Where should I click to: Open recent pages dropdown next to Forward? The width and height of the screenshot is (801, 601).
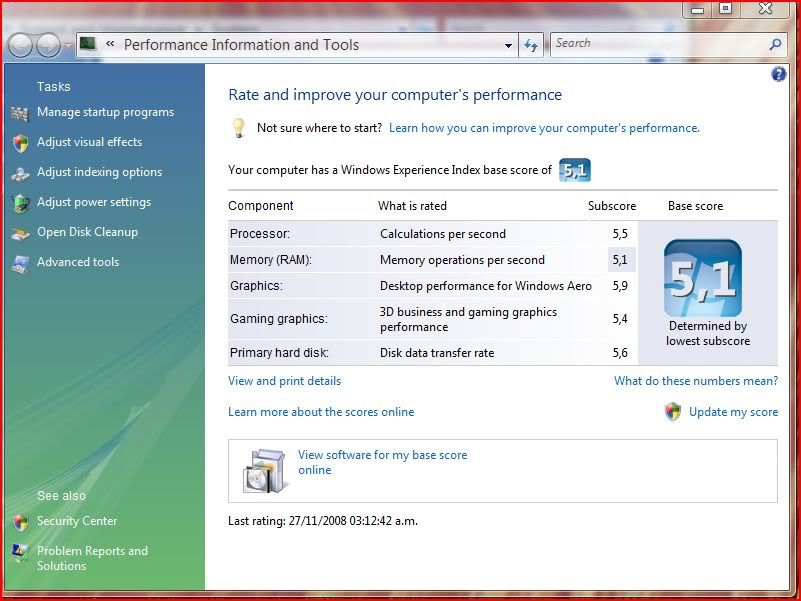pos(68,45)
